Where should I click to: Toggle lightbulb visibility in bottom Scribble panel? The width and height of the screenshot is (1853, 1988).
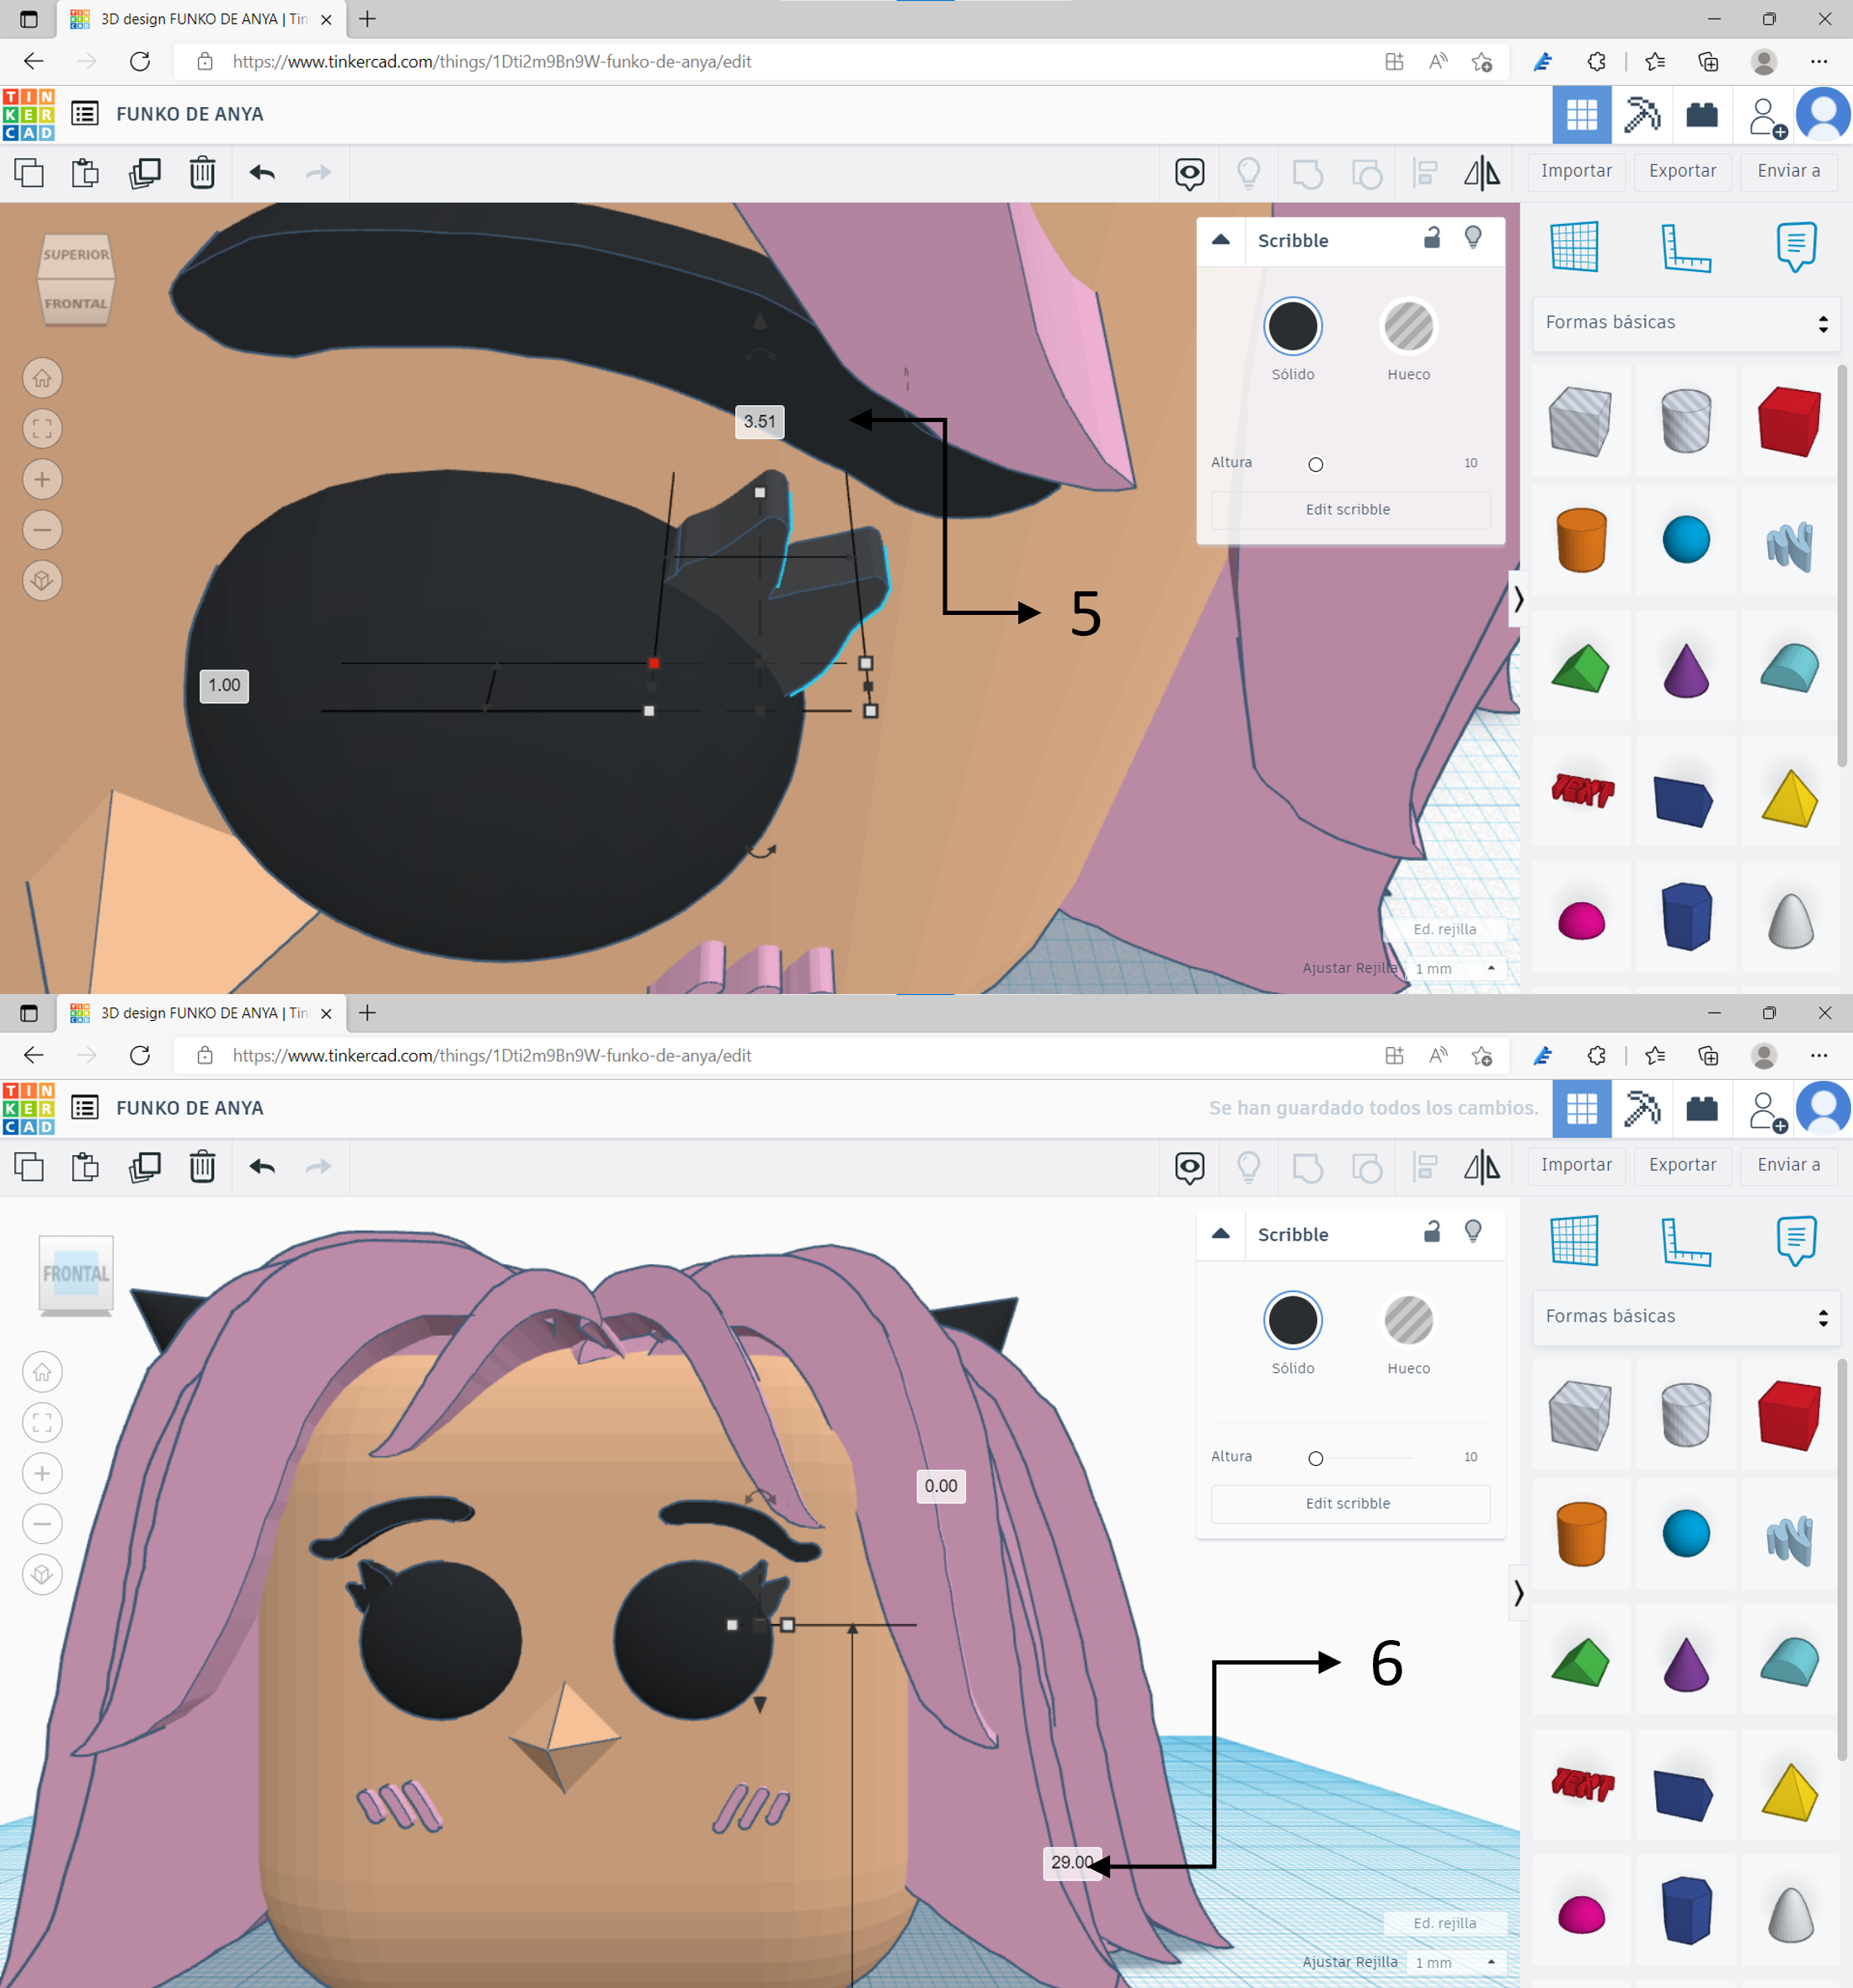(1472, 1232)
